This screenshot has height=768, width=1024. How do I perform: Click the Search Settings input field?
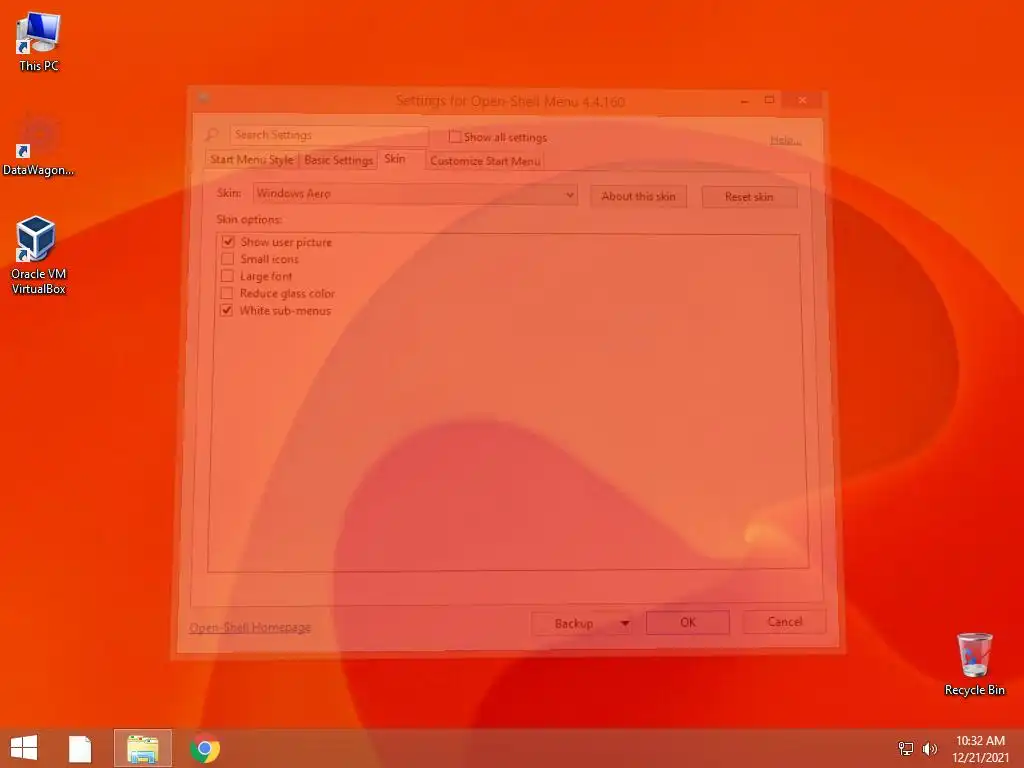(329, 135)
